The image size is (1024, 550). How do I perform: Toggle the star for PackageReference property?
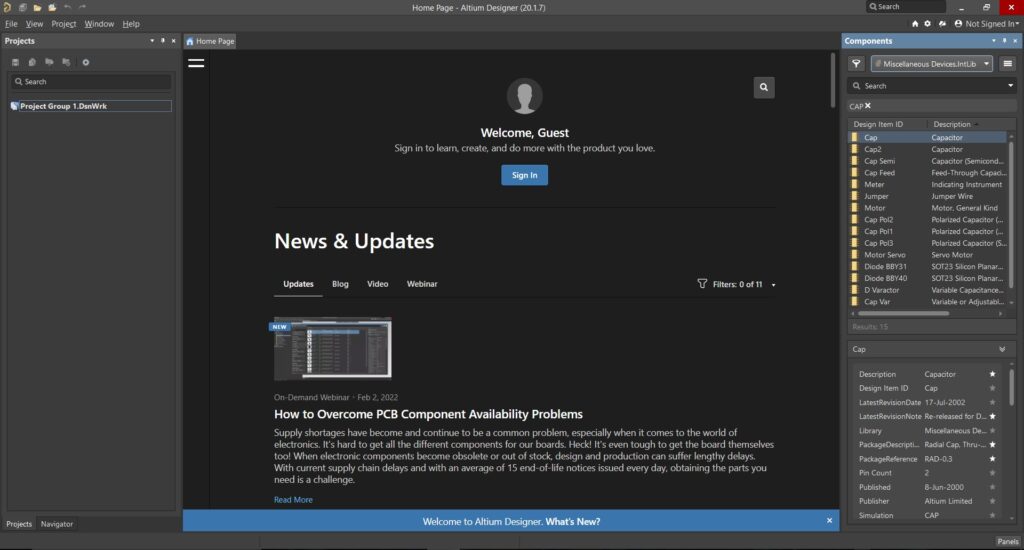992,459
